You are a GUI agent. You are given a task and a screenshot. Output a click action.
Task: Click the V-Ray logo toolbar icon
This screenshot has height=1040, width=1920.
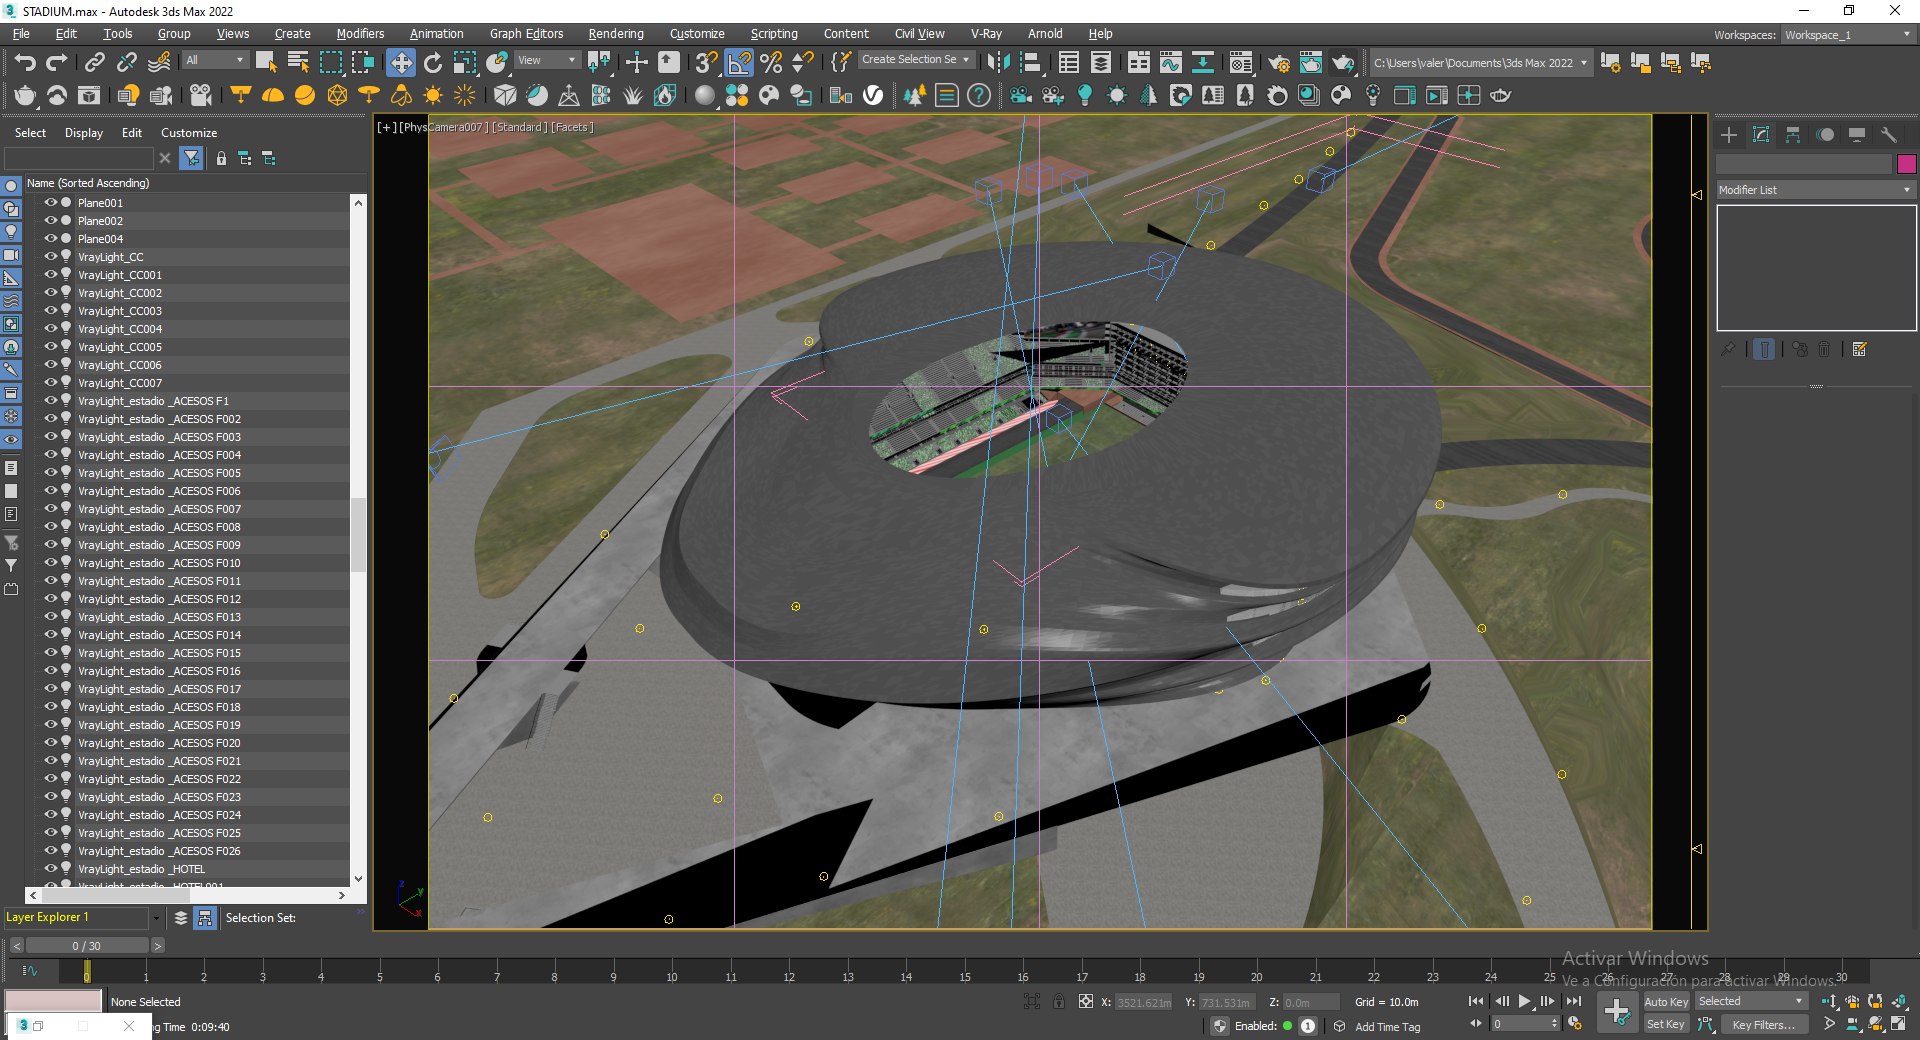pyautogui.click(x=873, y=95)
